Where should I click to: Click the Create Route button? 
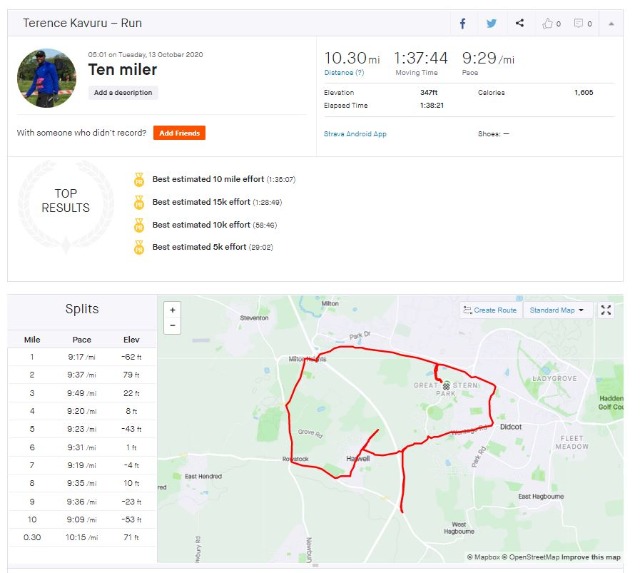(490, 310)
